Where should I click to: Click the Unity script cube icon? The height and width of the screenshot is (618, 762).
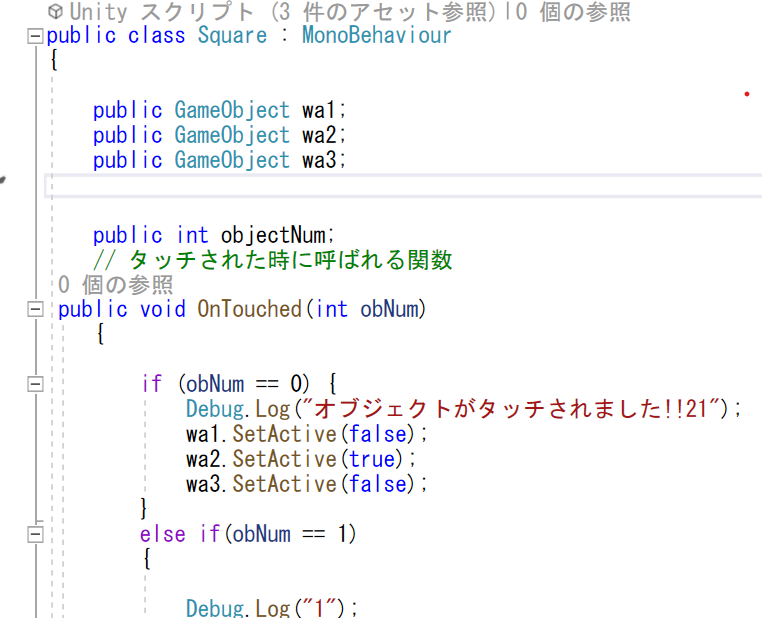click(x=56, y=11)
